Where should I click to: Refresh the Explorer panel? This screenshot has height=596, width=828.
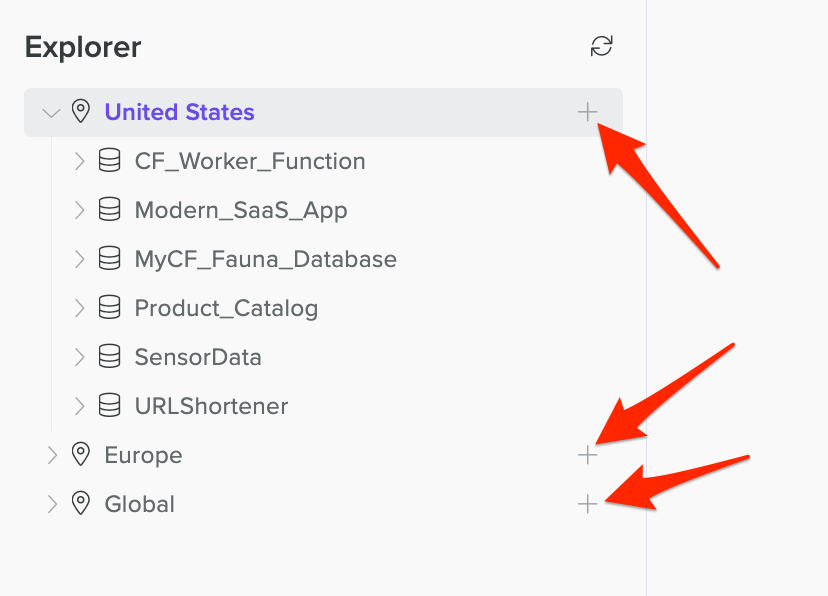pos(601,46)
